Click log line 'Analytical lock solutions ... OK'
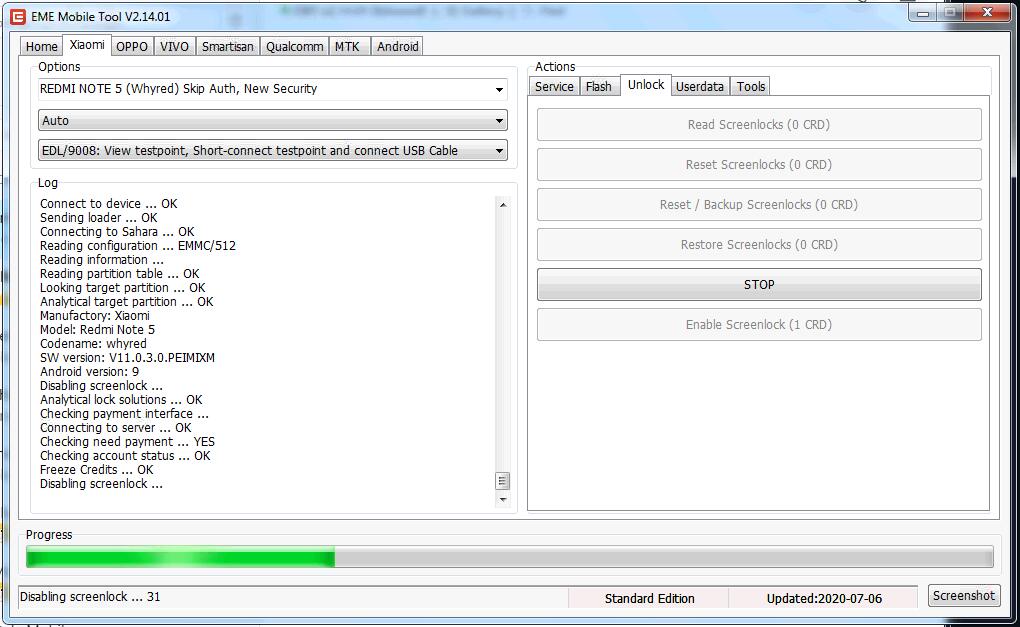1020x627 pixels. coord(121,400)
